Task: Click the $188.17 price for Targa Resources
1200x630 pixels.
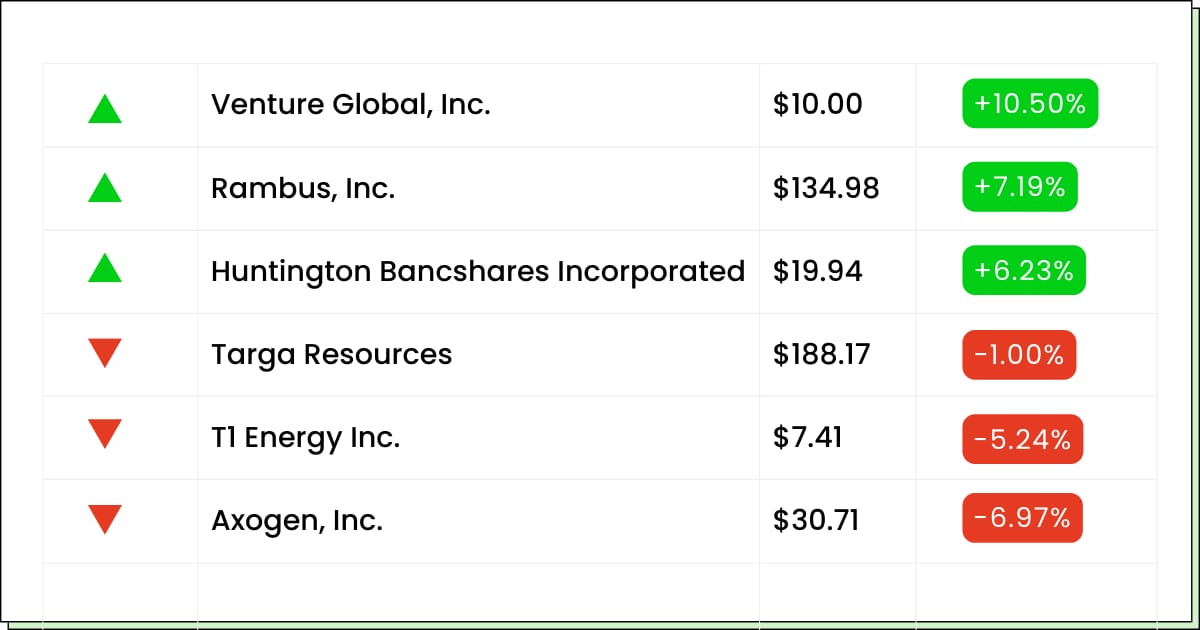Action: (821, 354)
